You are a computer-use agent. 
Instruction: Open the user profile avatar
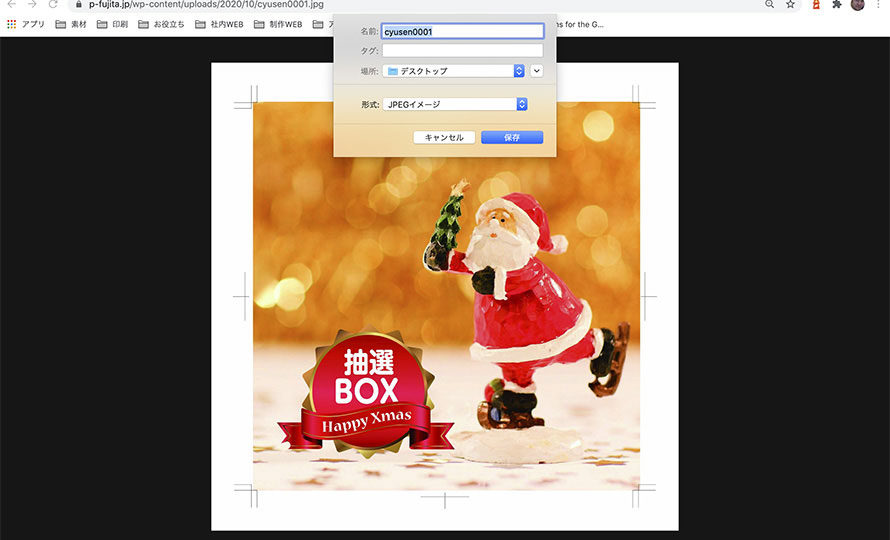(857, 4)
